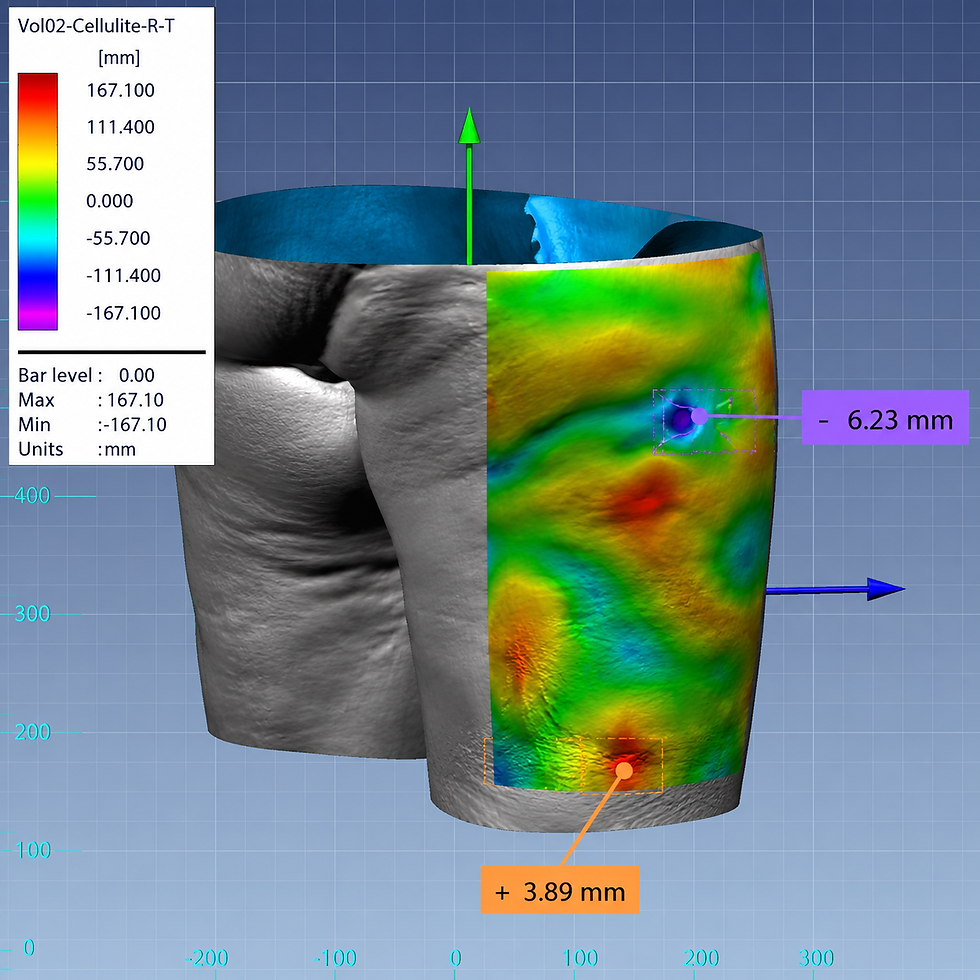Click the 400 vertical axis tick label
980x980 pixels.
click(32, 496)
